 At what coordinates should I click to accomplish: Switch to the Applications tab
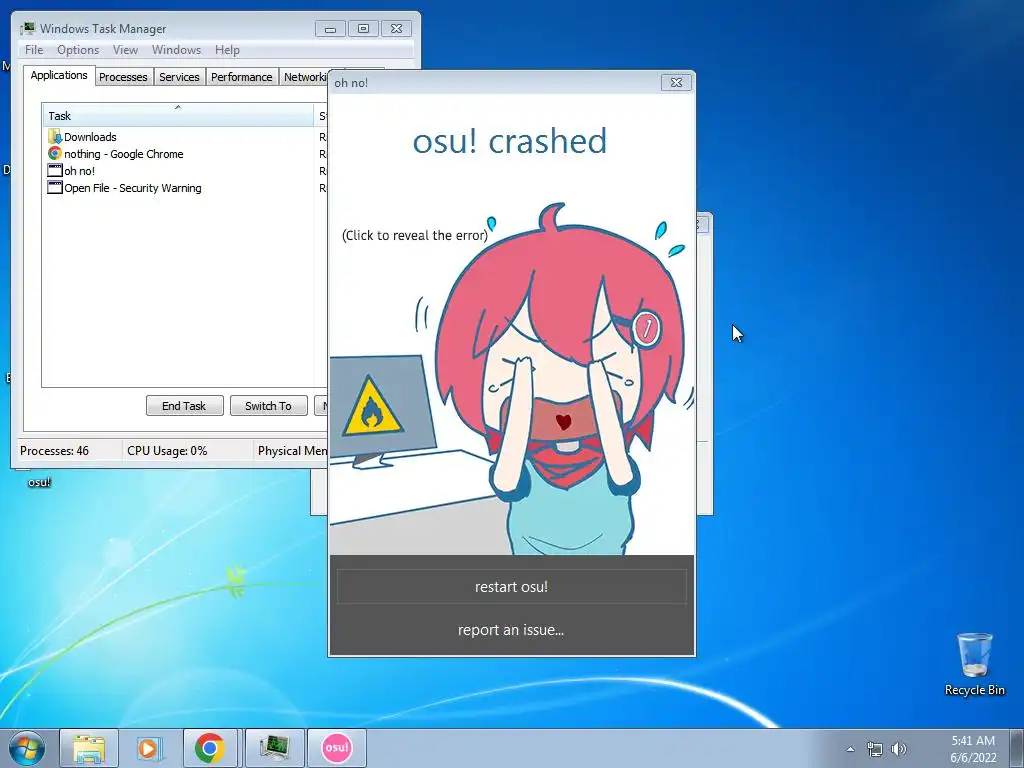[59, 75]
